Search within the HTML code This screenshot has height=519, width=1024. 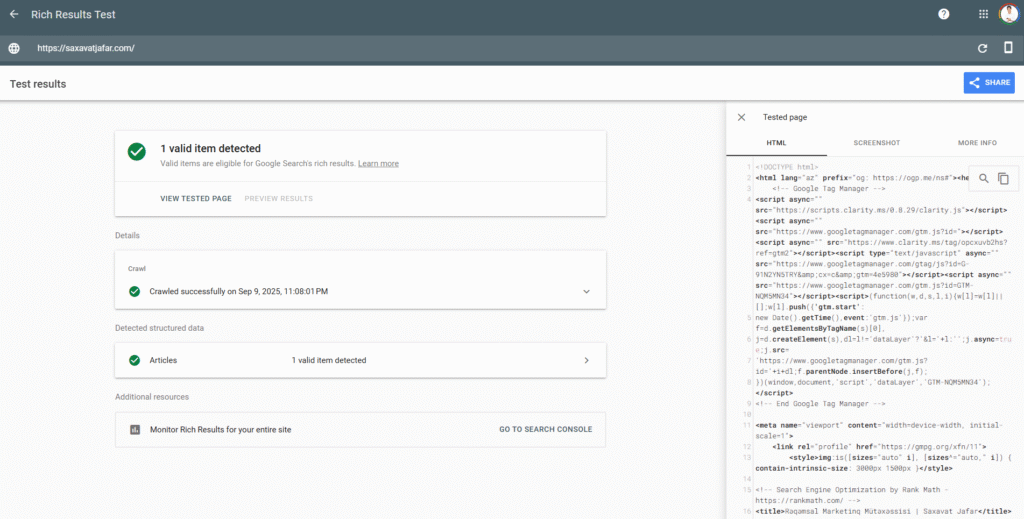pos(983,178)
